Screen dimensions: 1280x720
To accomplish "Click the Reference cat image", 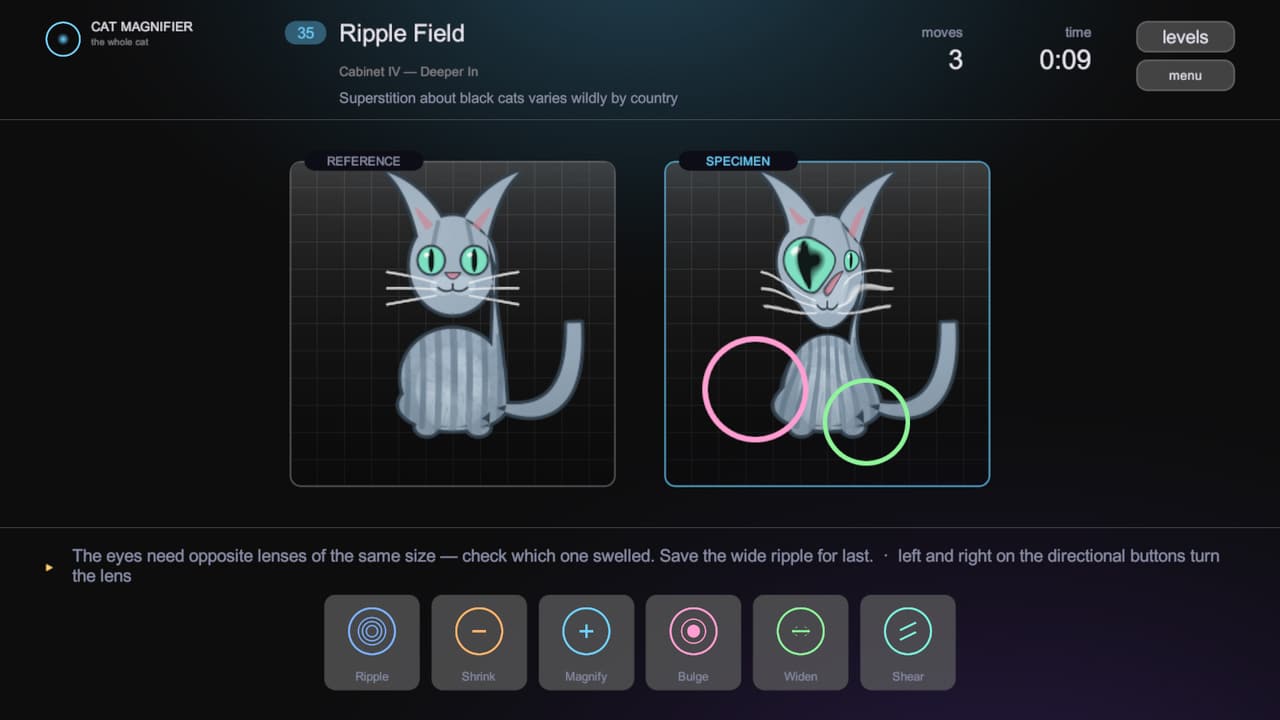I will click(453, 324).
